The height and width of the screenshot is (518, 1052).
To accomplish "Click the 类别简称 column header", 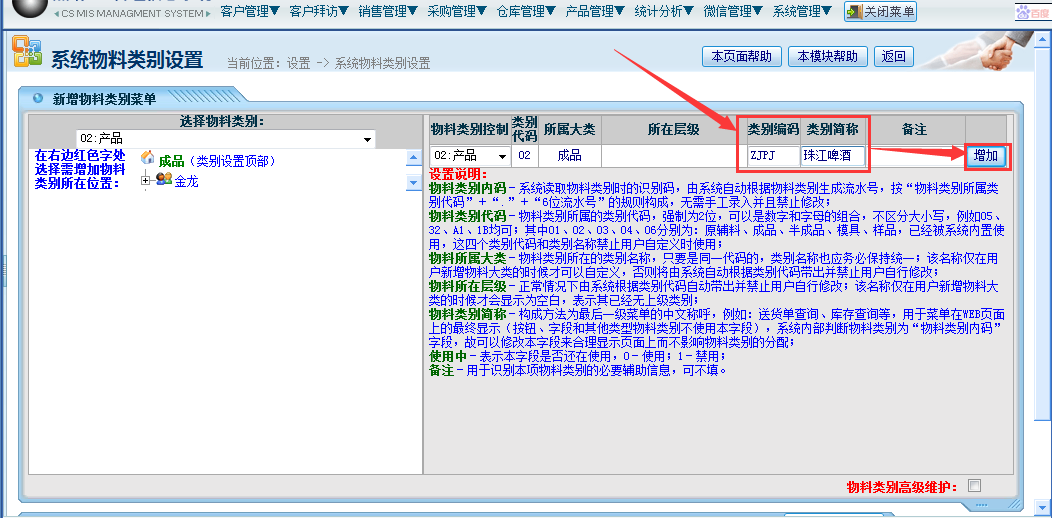I will coord(833,129).
